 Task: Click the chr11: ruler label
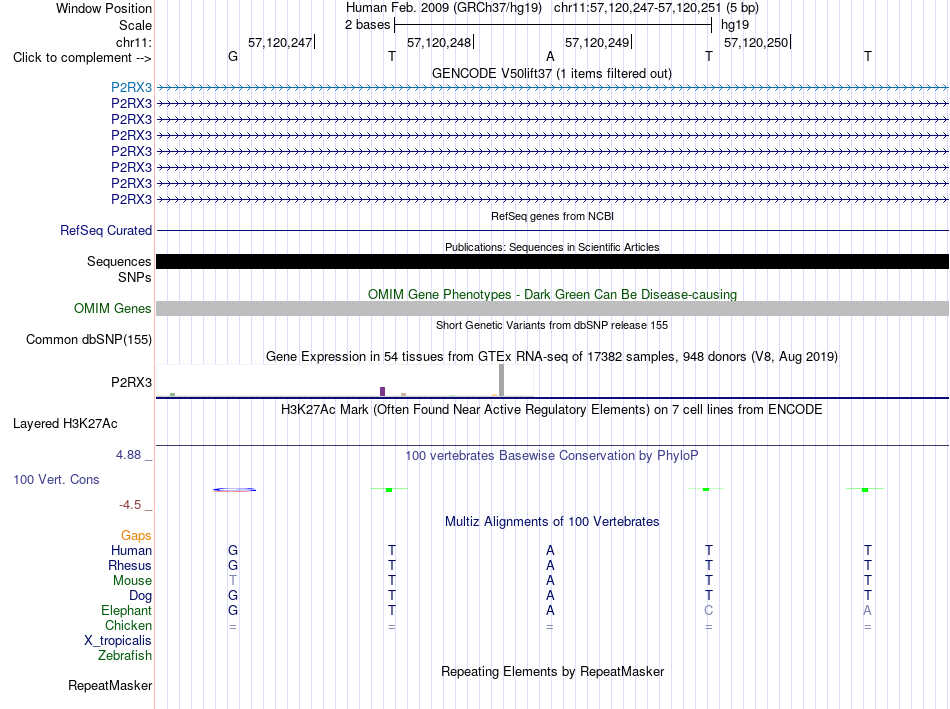134,42
